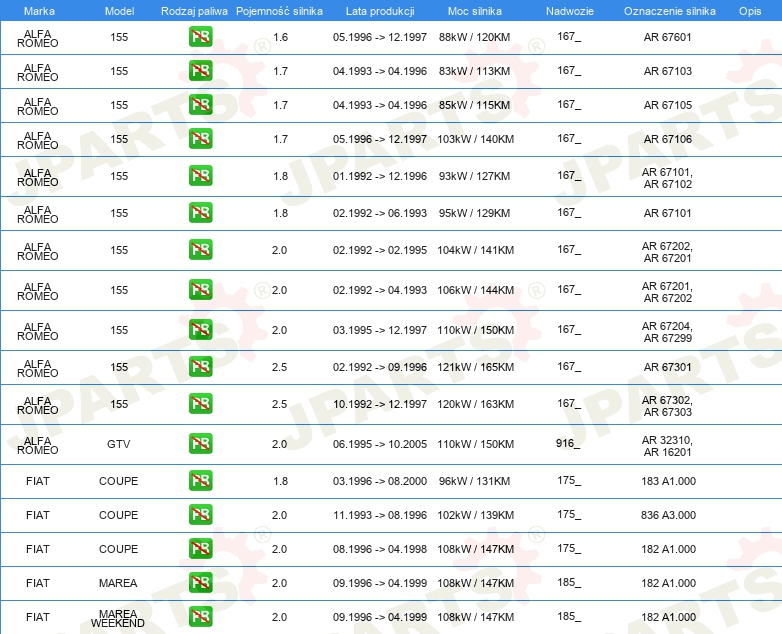The image size is (782, 634).
Task: Click dates 02.1992 -> 02.1995
Action: tap(380, 250)
